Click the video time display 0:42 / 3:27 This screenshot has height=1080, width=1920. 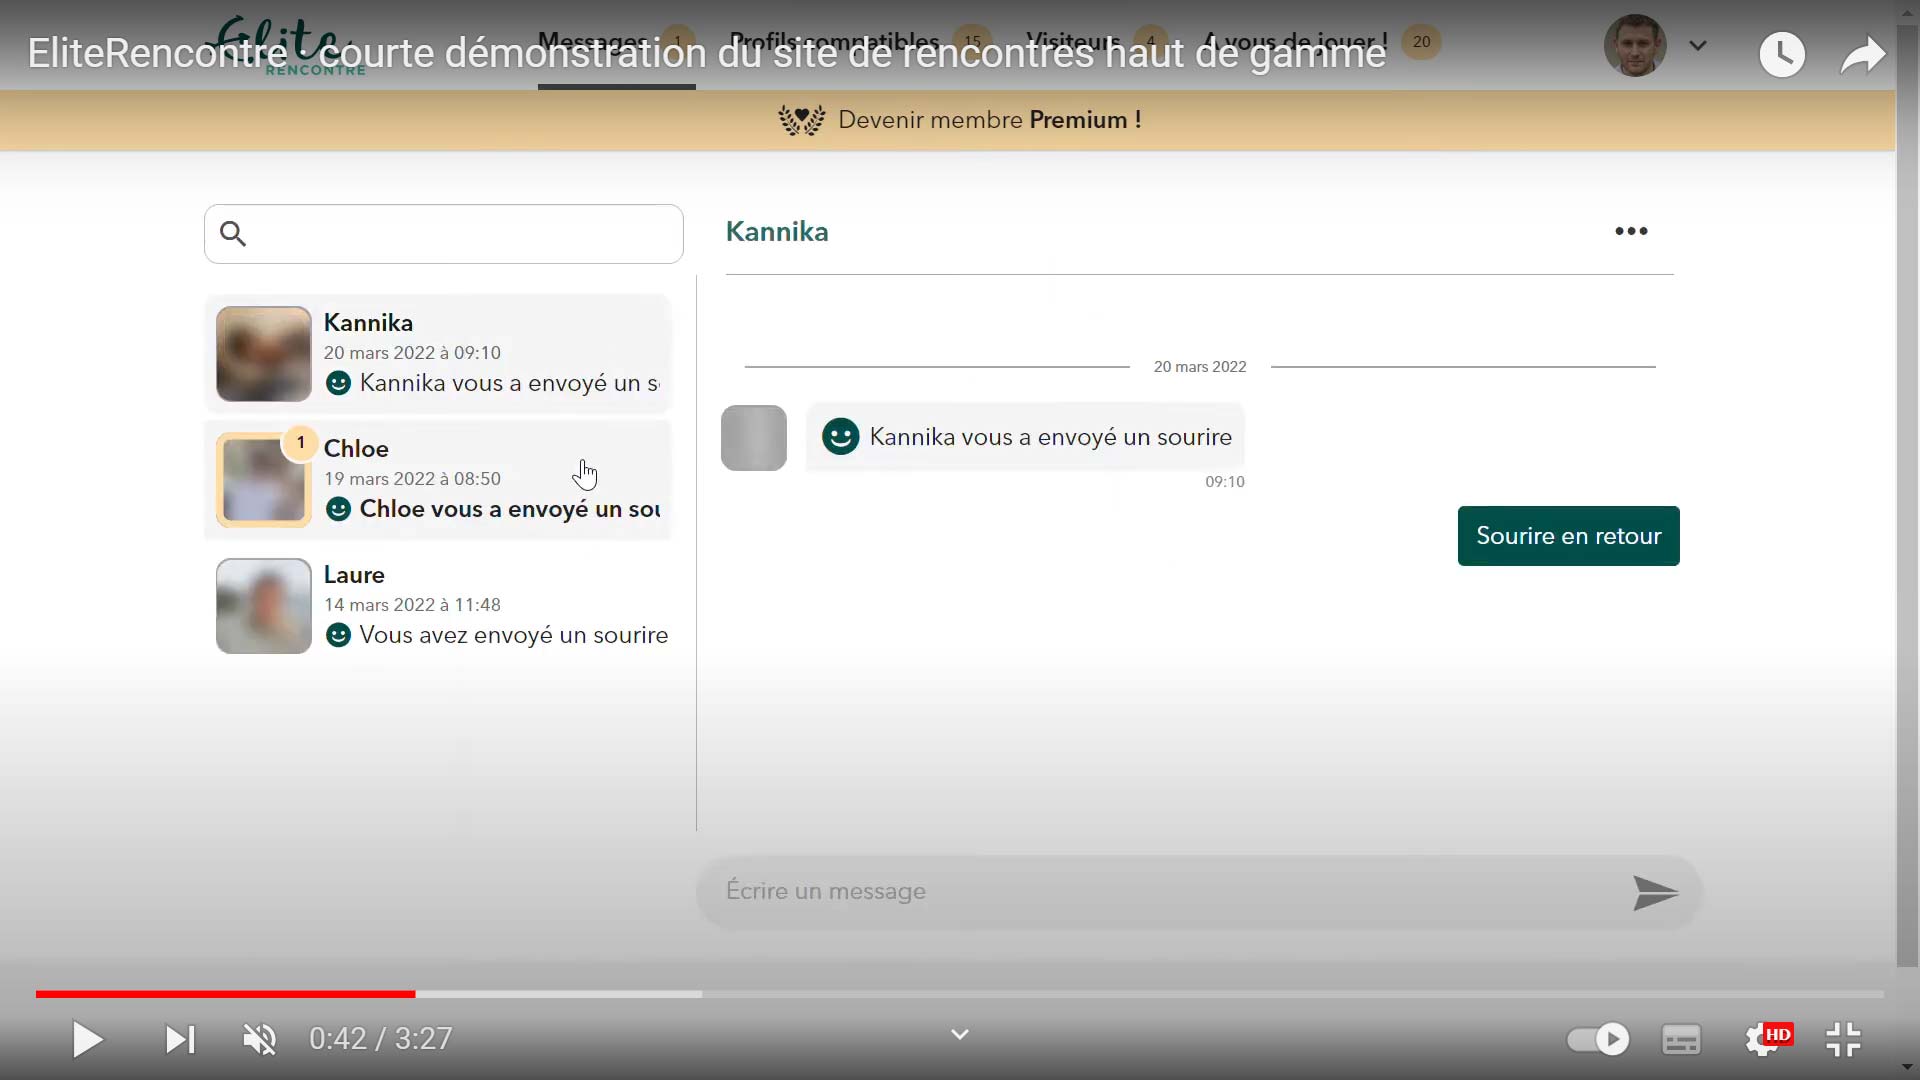[381, 1039]
